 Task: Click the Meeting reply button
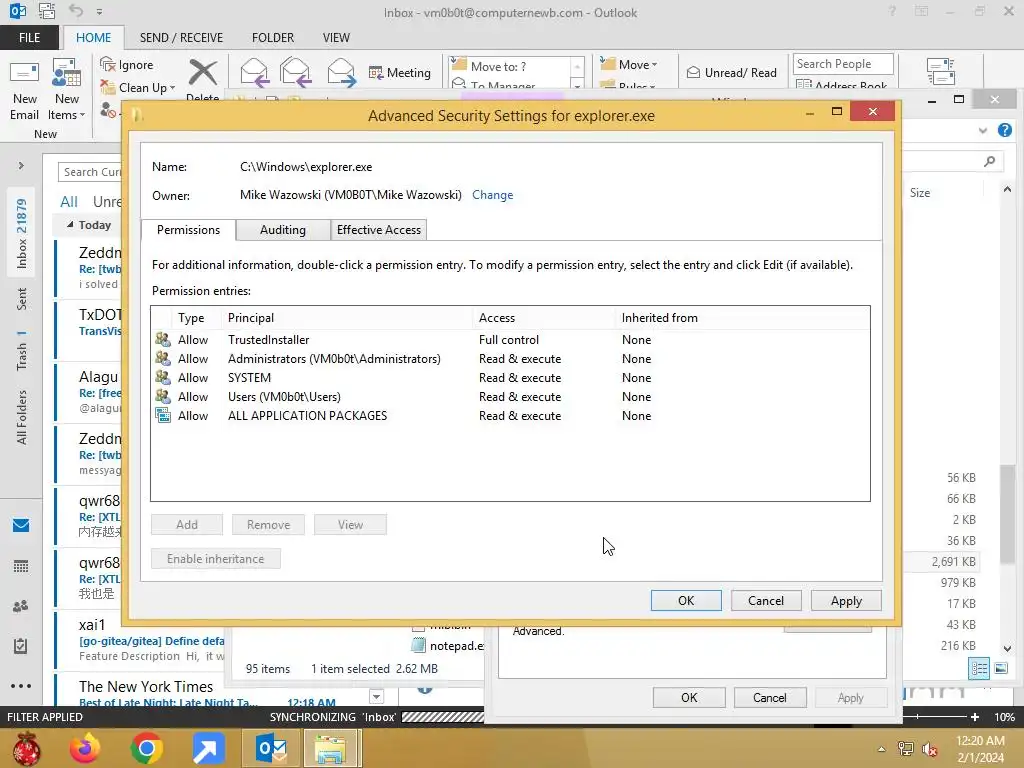400,72
